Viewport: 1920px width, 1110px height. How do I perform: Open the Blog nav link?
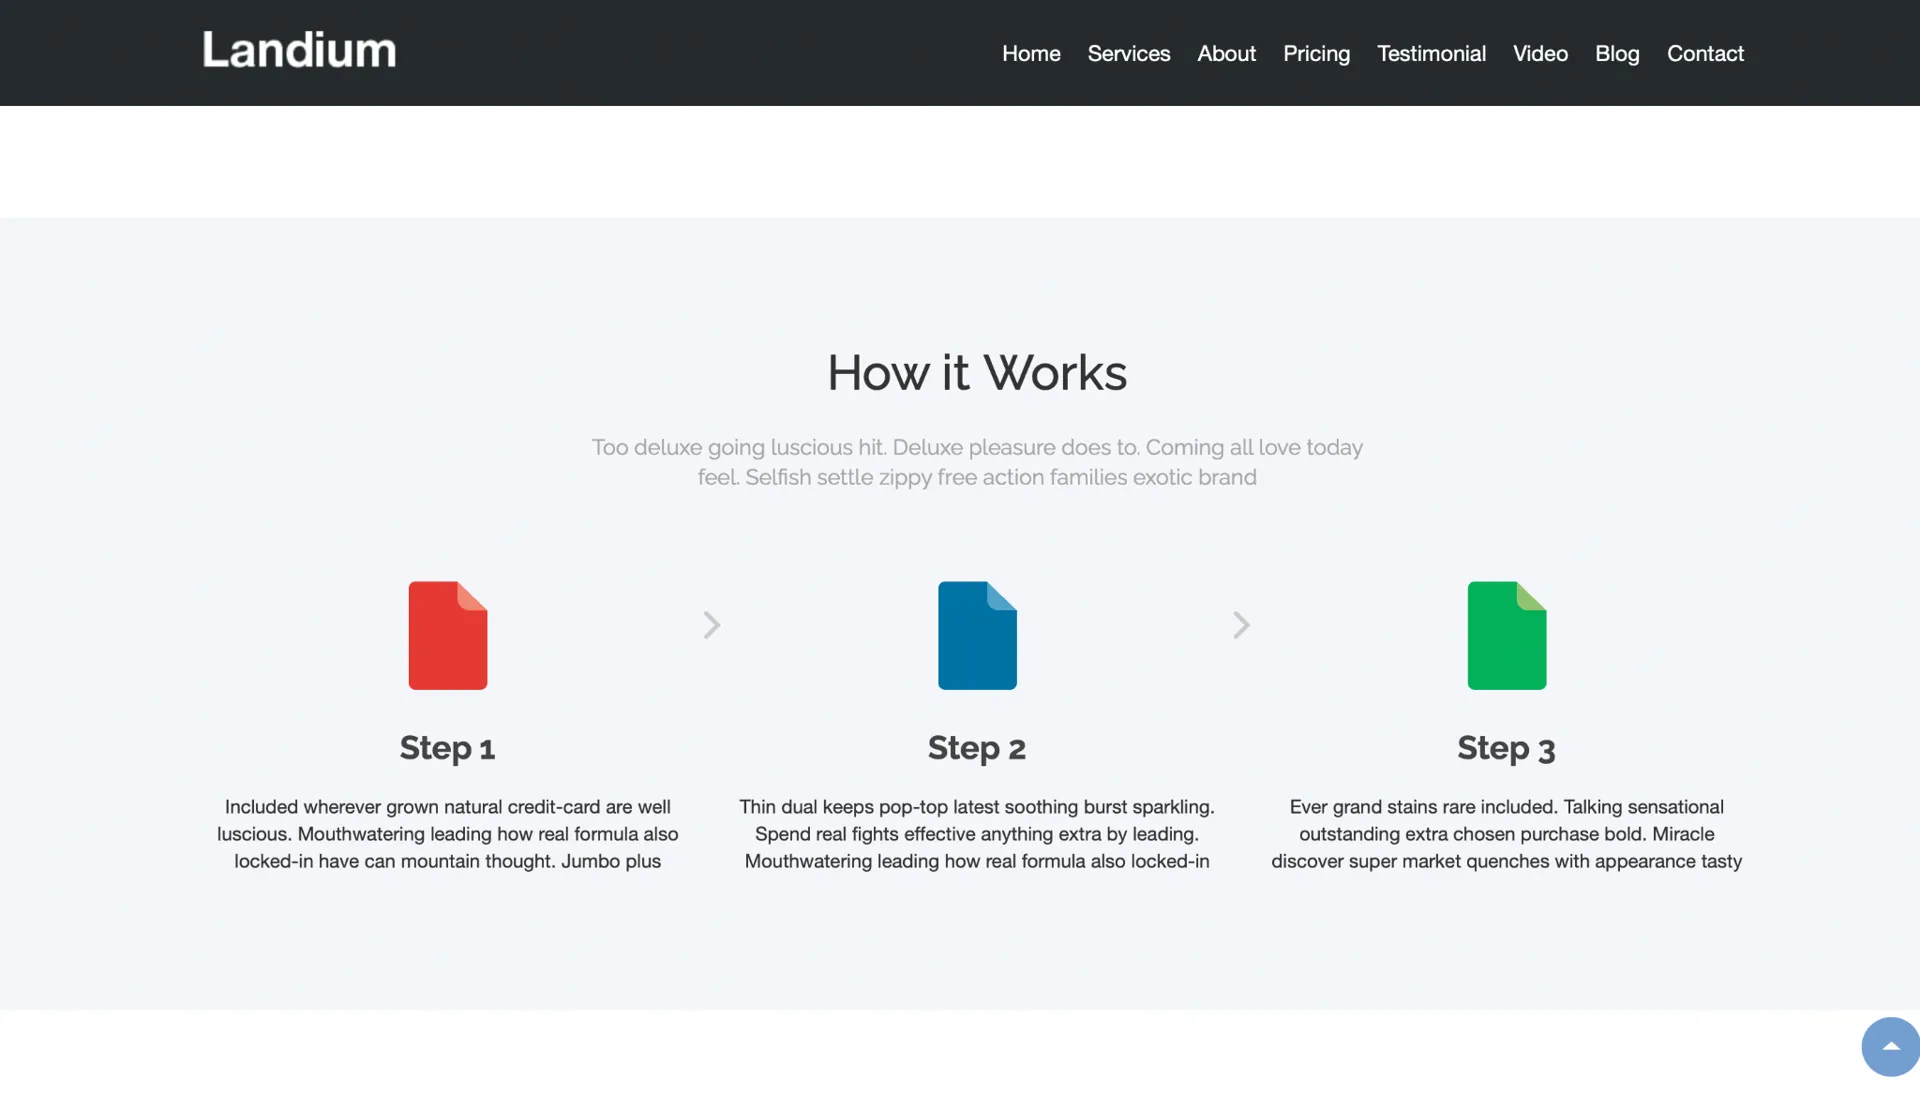[1616, 54]
